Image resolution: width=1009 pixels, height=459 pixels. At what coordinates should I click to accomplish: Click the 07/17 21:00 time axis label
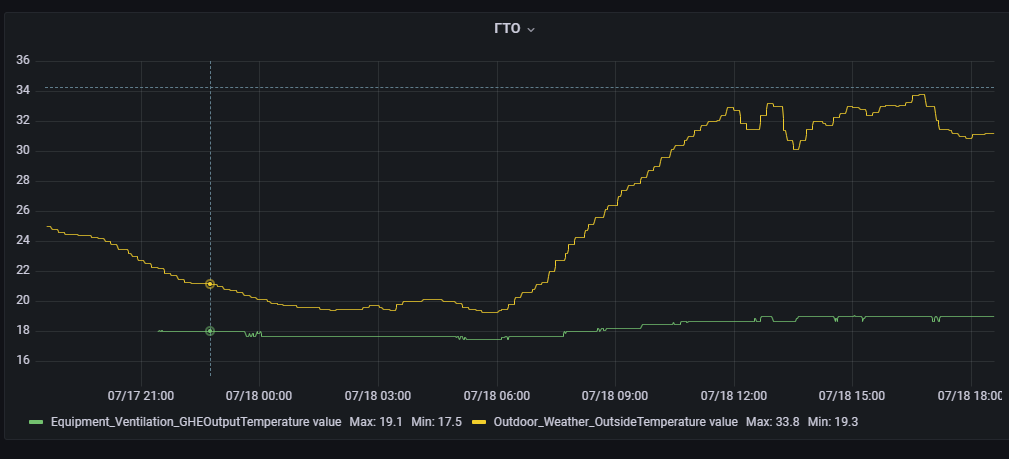click(x=141, y=395)
